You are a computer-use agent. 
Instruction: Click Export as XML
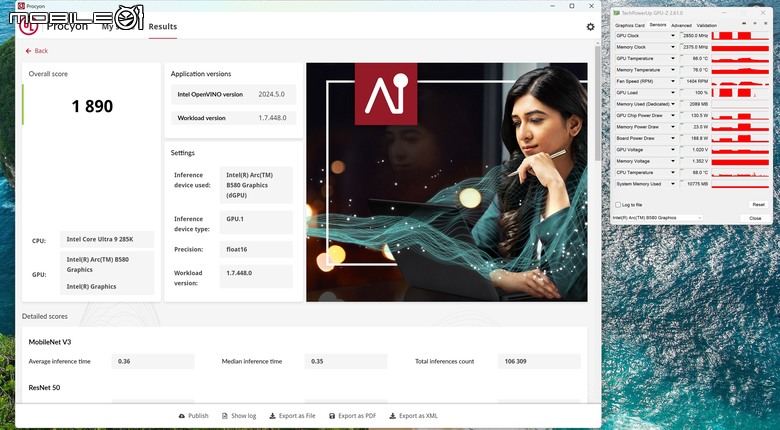[413, 416]
